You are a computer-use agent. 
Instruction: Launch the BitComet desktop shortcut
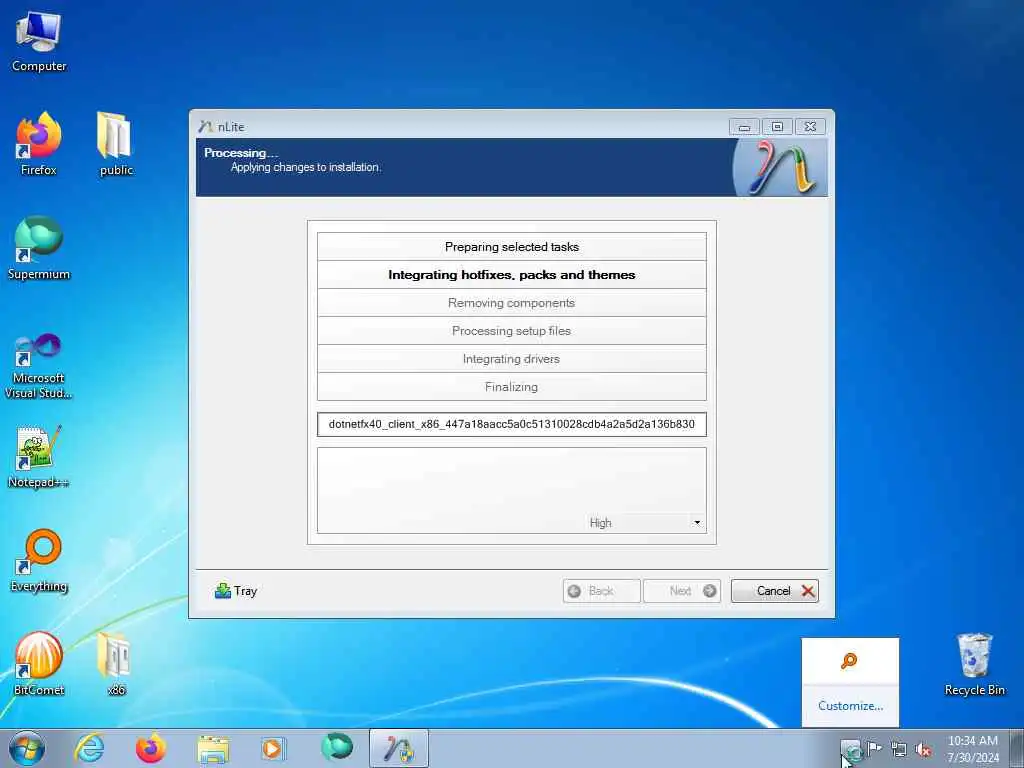coord(39,664)
